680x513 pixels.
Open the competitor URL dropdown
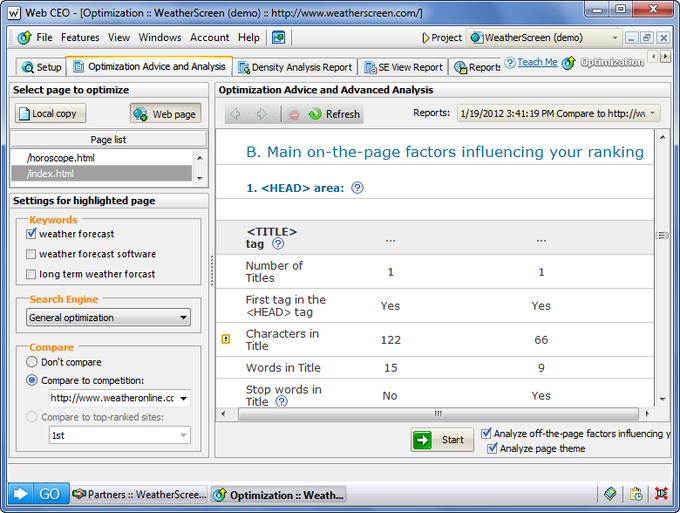click(183, 399)
